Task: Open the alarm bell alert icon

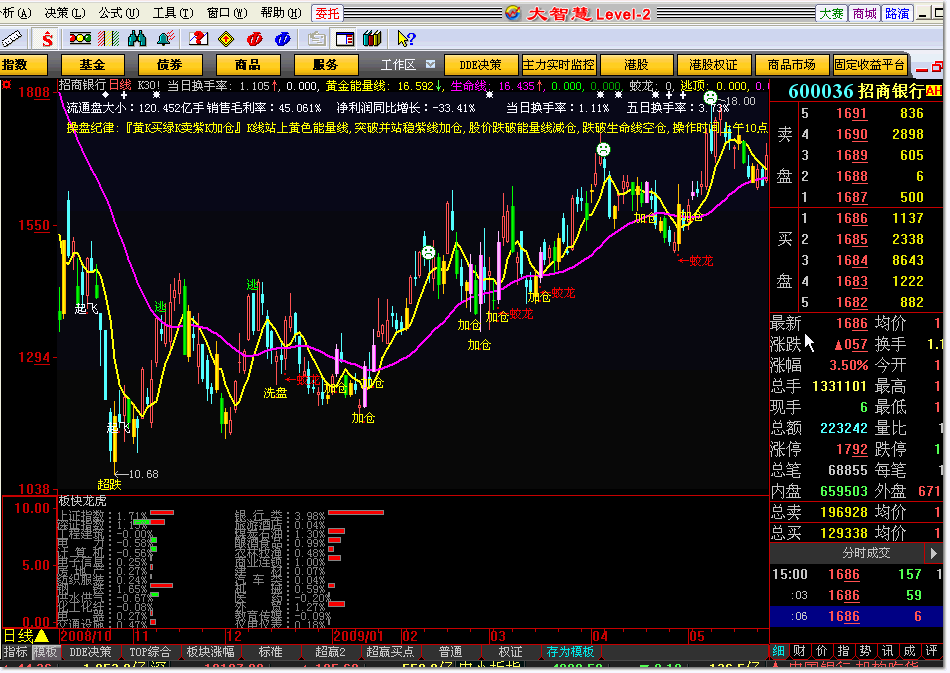Action: 165,39
